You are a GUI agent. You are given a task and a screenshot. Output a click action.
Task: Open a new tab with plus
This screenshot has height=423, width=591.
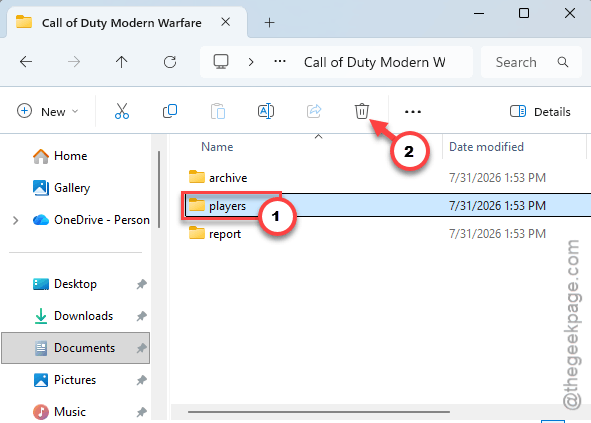[269, 23]
